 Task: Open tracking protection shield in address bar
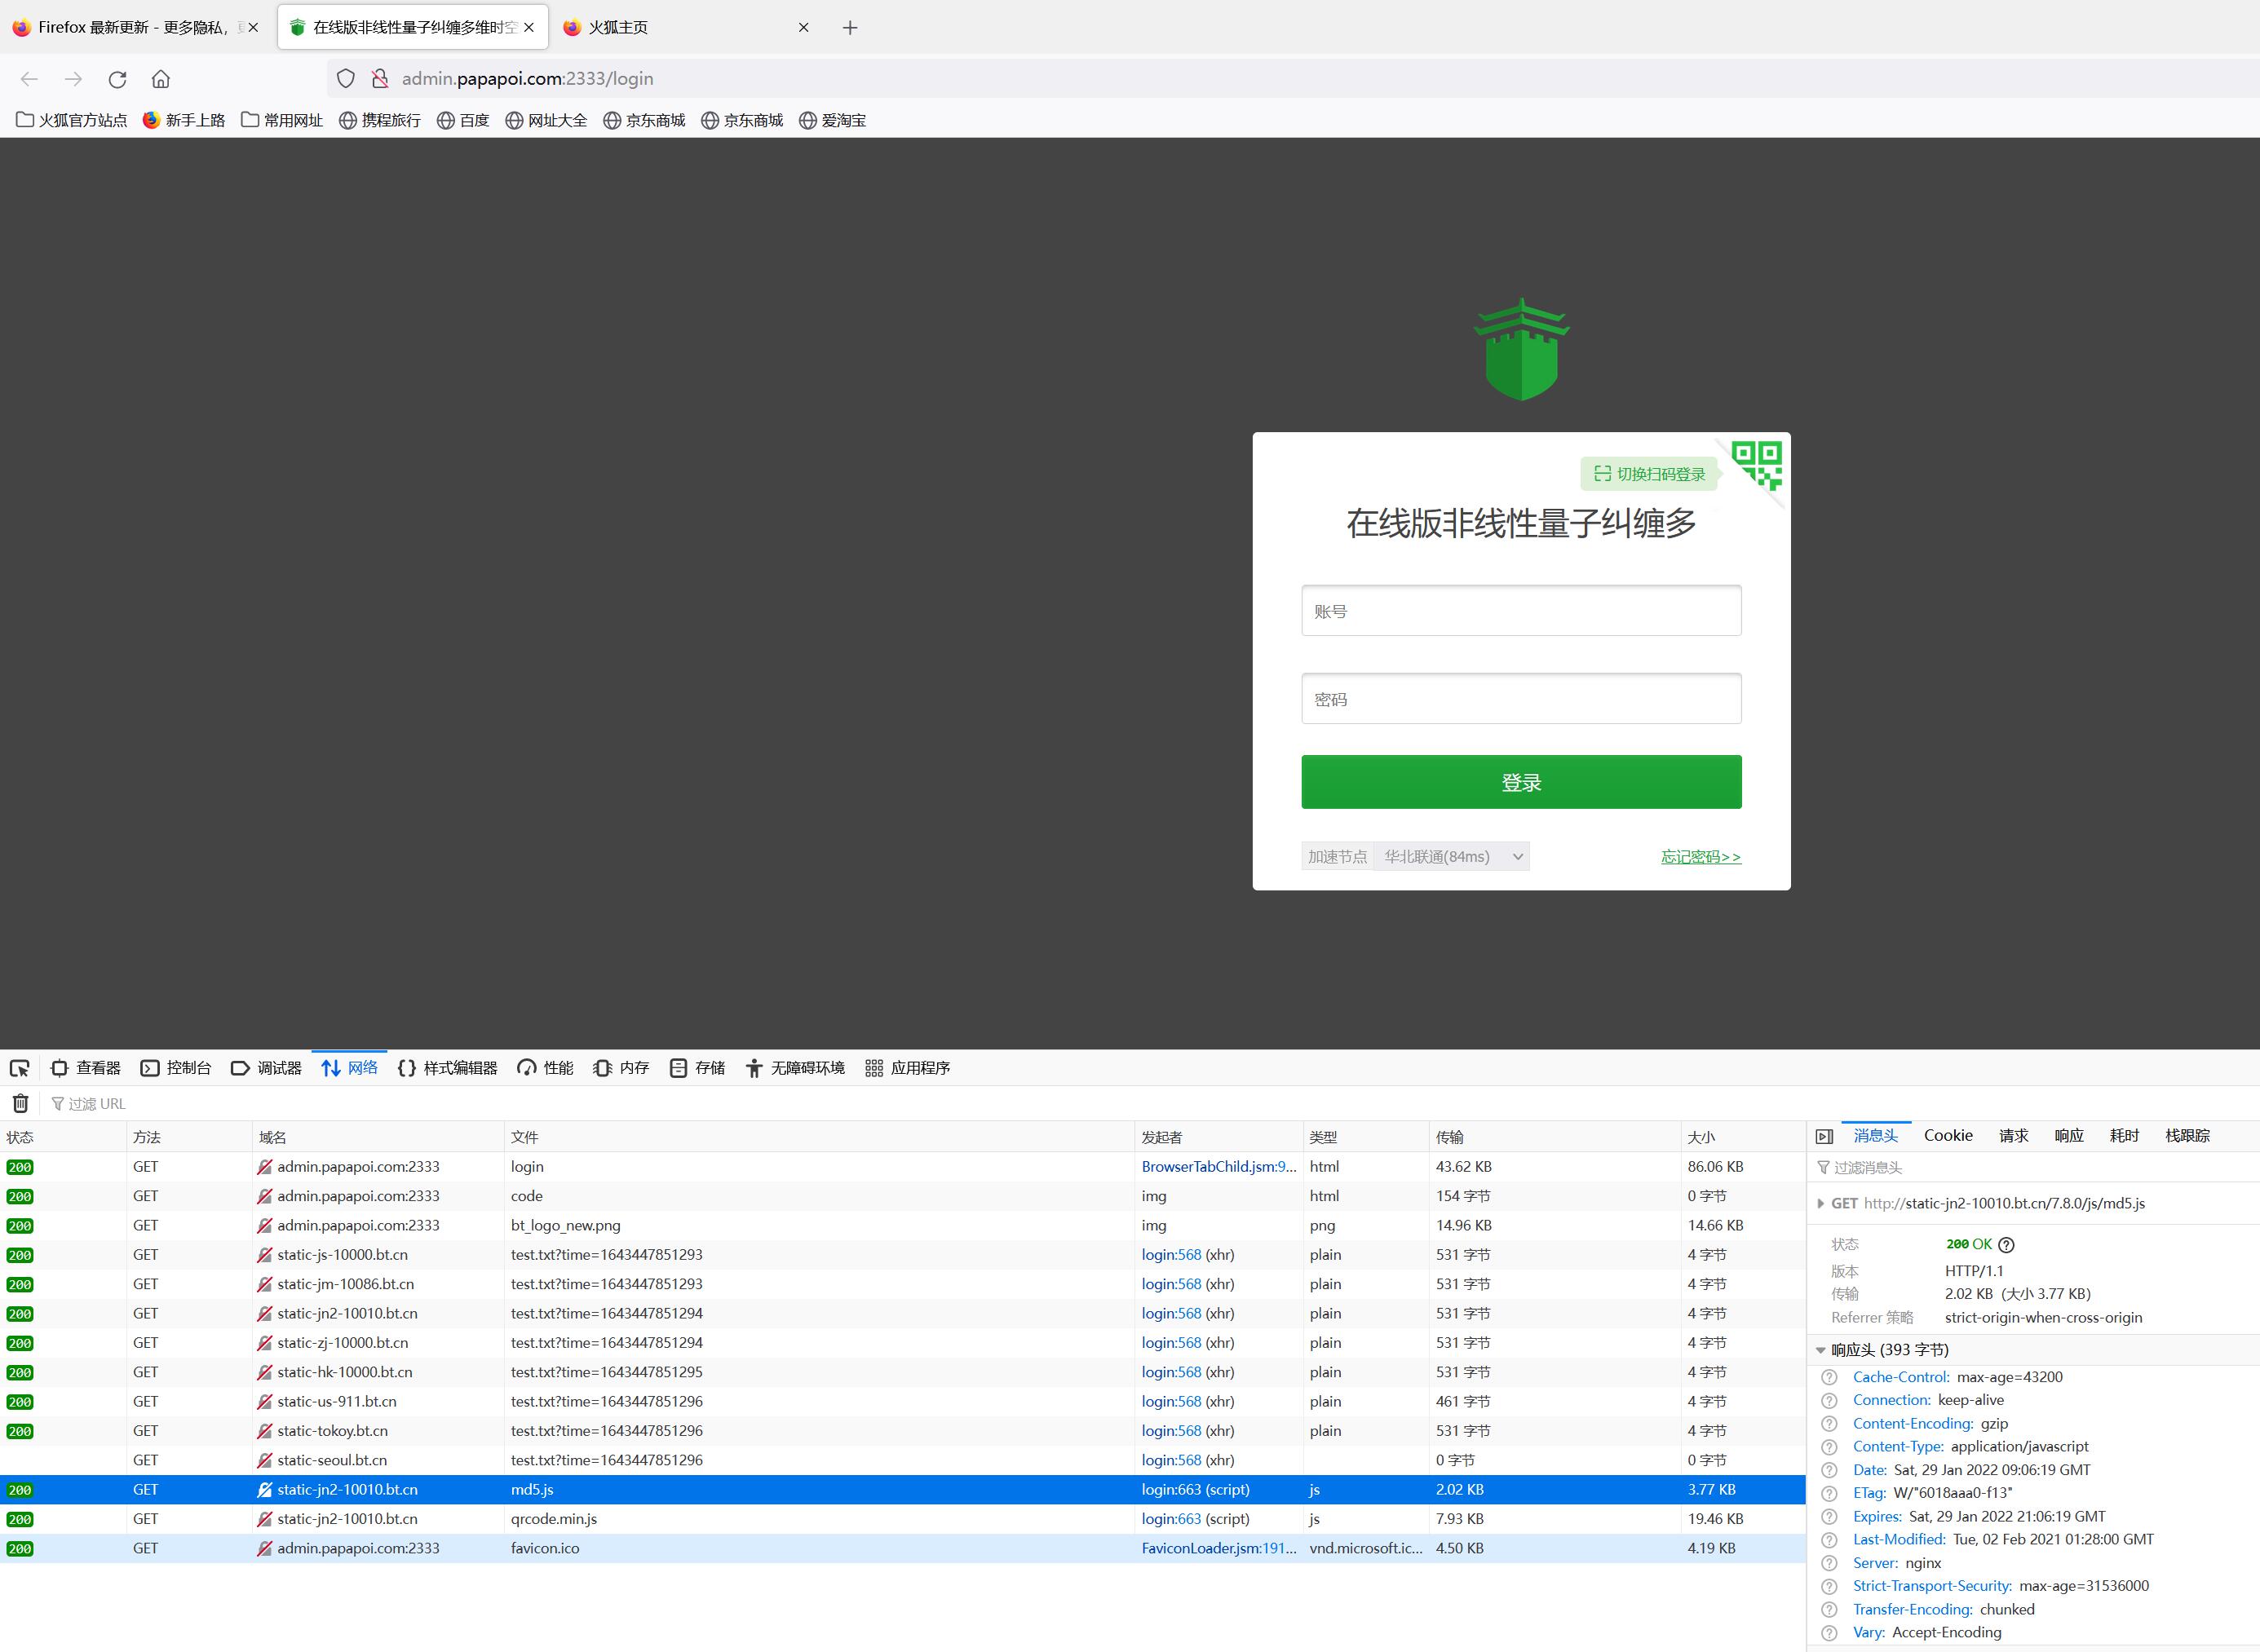tap(346, 79)
